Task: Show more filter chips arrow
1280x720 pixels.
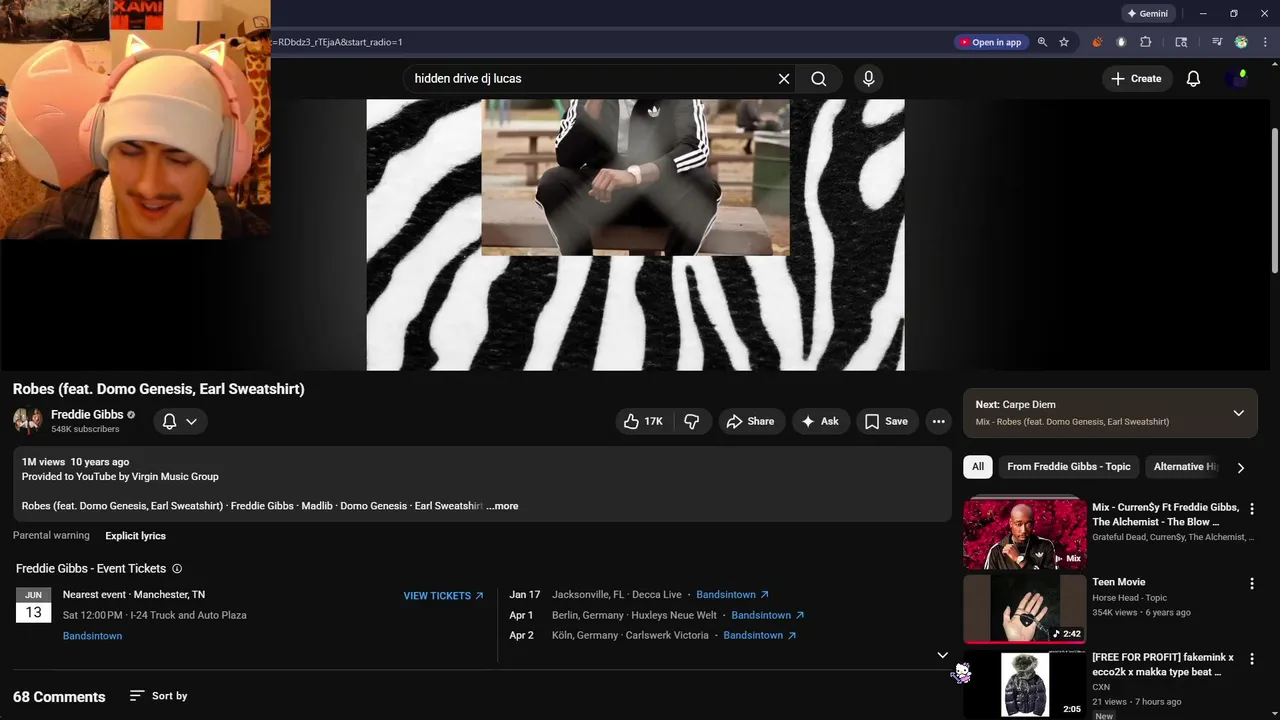Action: point(1241,467)
